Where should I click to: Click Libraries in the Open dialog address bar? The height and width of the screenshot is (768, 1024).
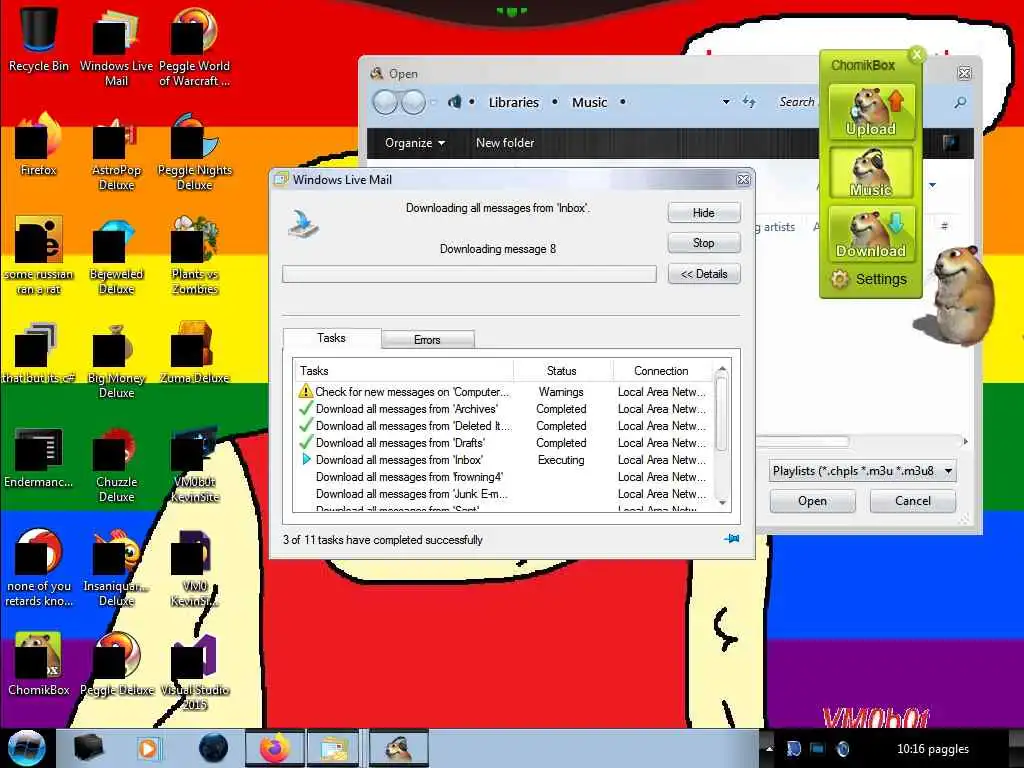click(514, 103)
